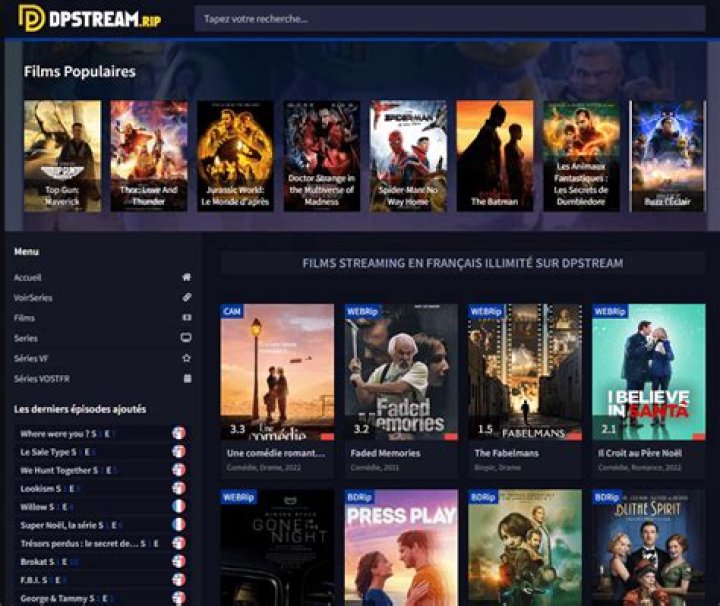Click the calendar icon beside Séries VOSTFR

click(x=187, y=378)
